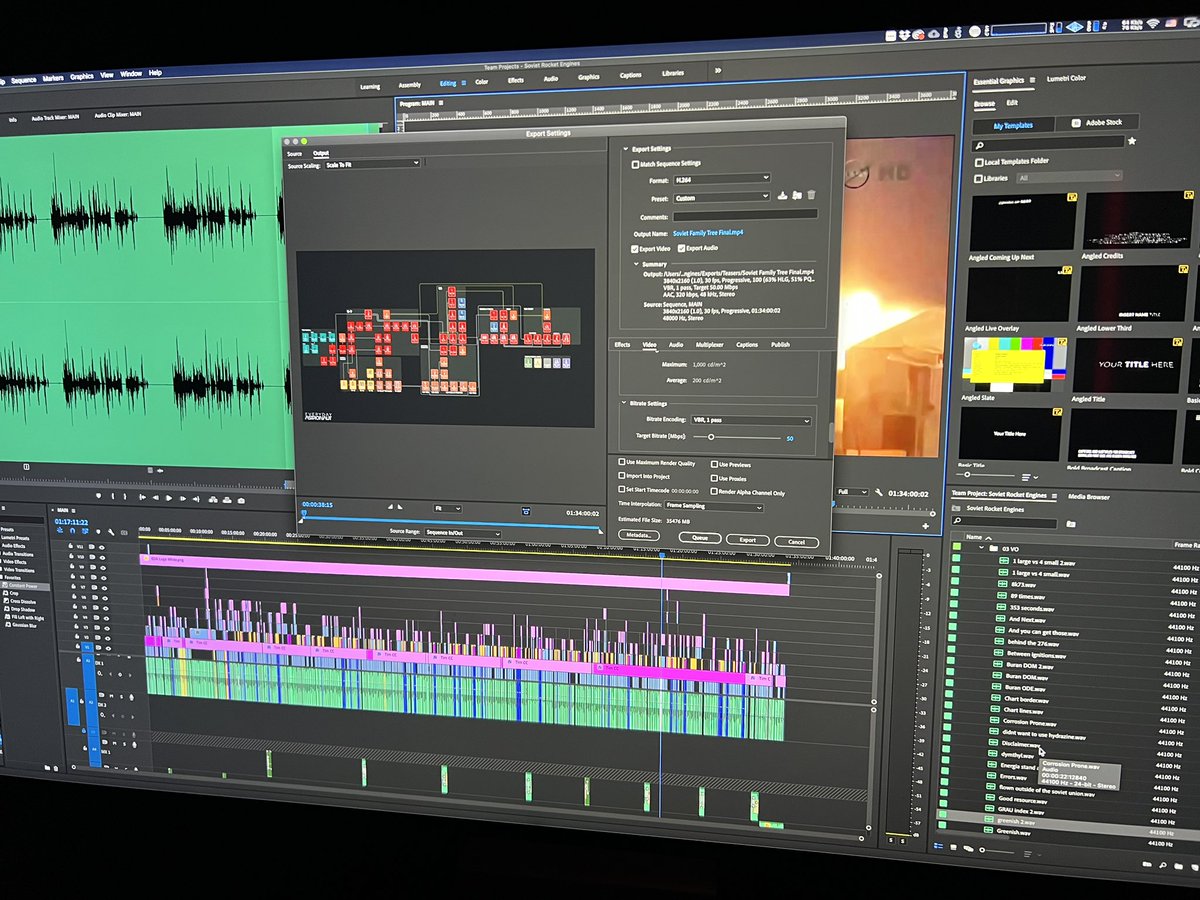
Task: Click the workspace overflow chevron icon
Action: click(717, 71)
